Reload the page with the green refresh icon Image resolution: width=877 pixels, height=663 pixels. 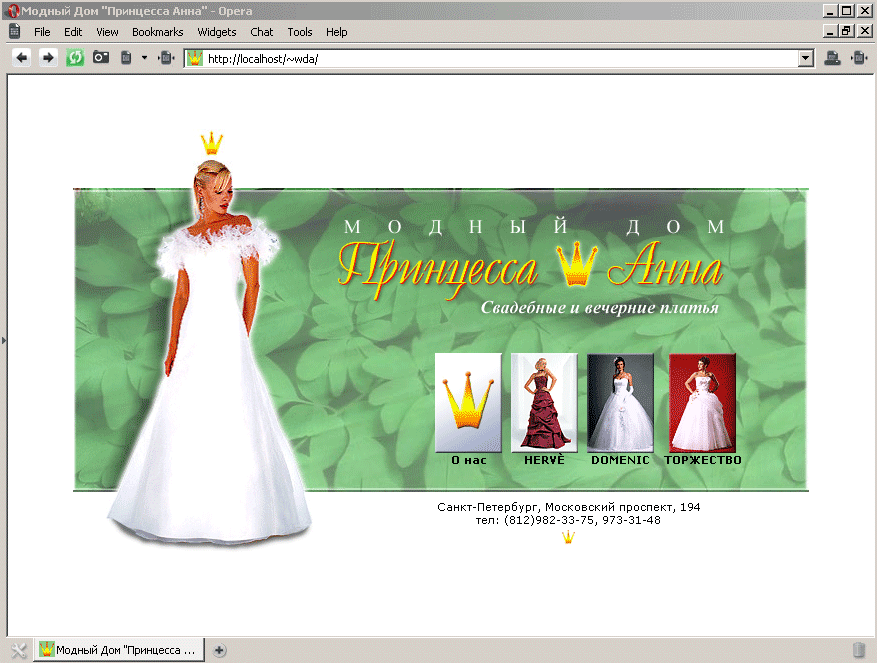pos(75,58)
